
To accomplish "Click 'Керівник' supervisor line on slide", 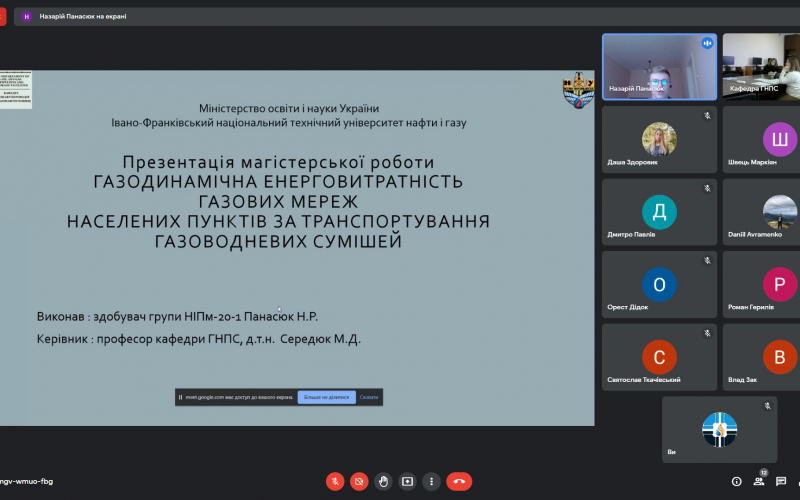I will pos(198,339).
